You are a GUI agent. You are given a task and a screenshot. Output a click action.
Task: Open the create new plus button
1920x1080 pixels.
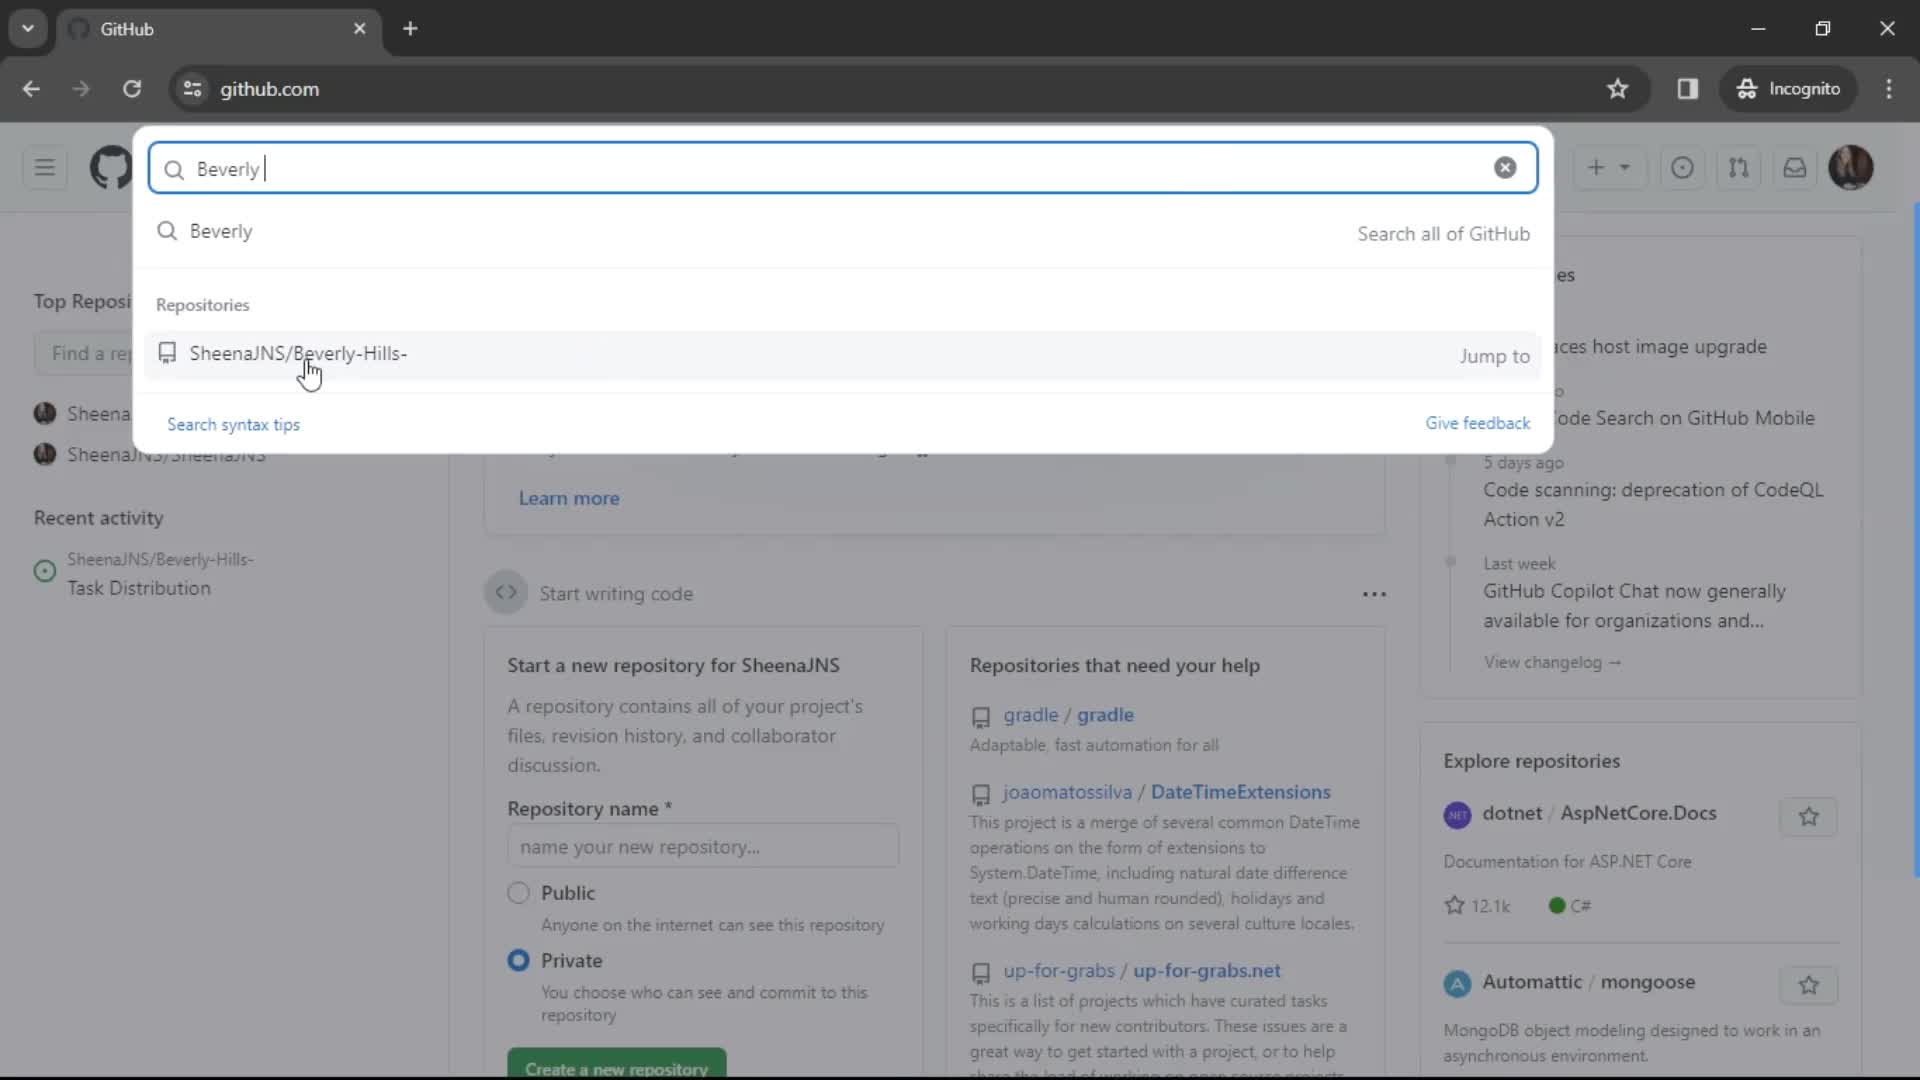[1596, 168]
